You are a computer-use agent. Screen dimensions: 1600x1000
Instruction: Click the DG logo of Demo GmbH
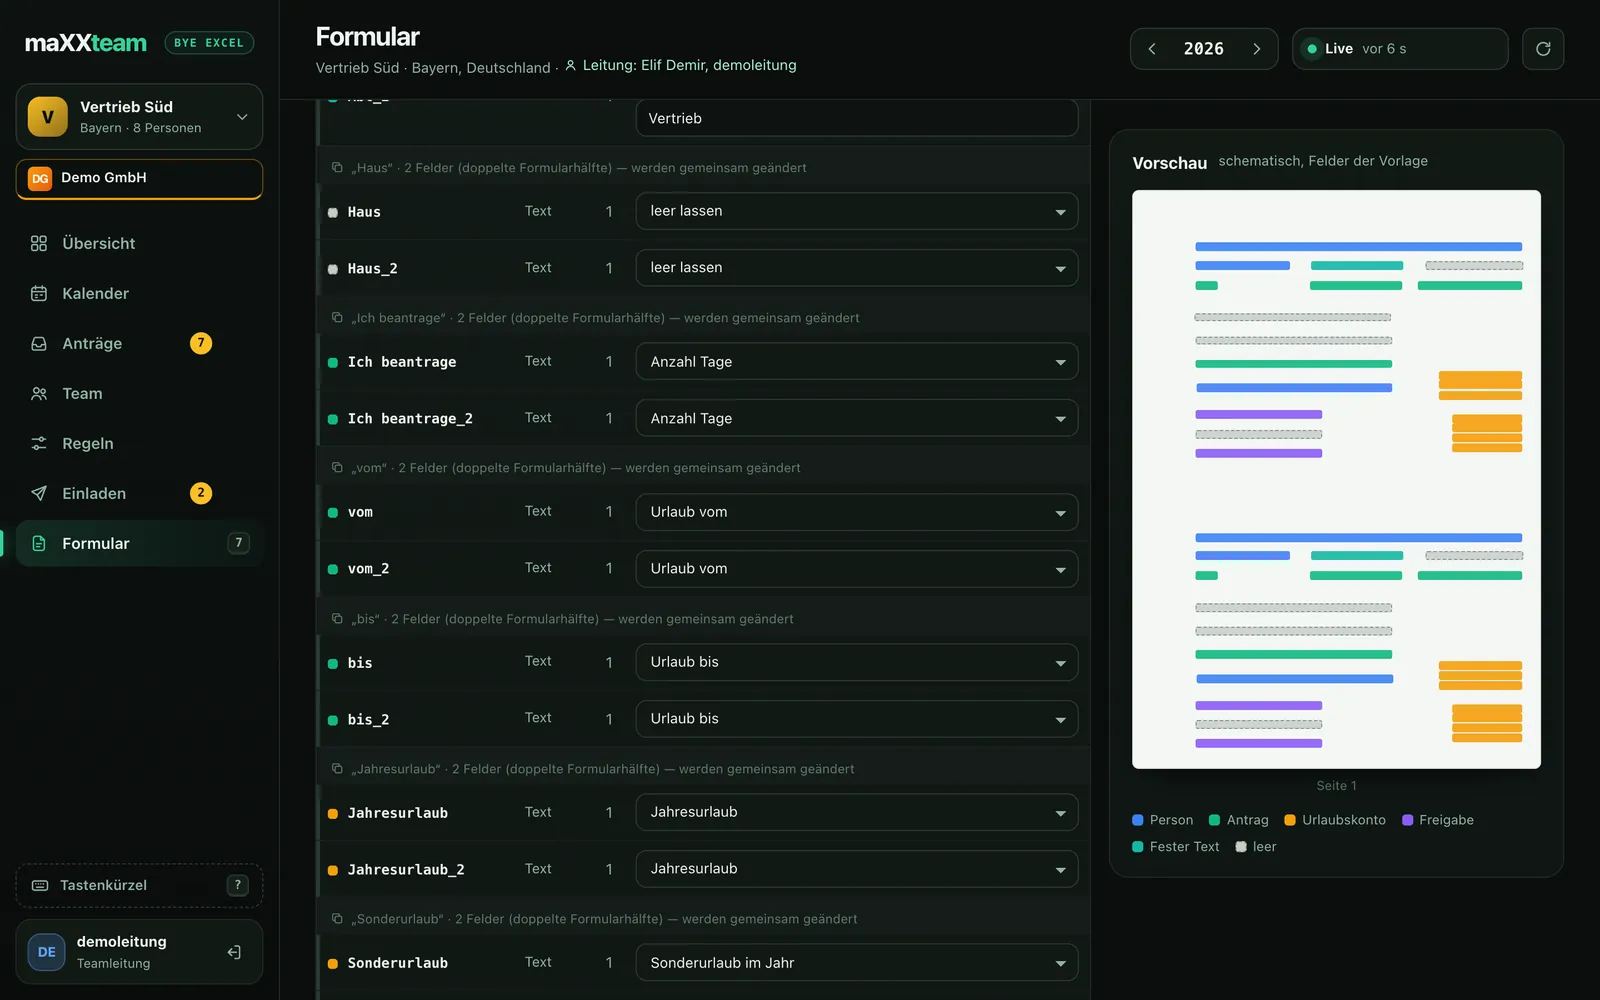40,178
